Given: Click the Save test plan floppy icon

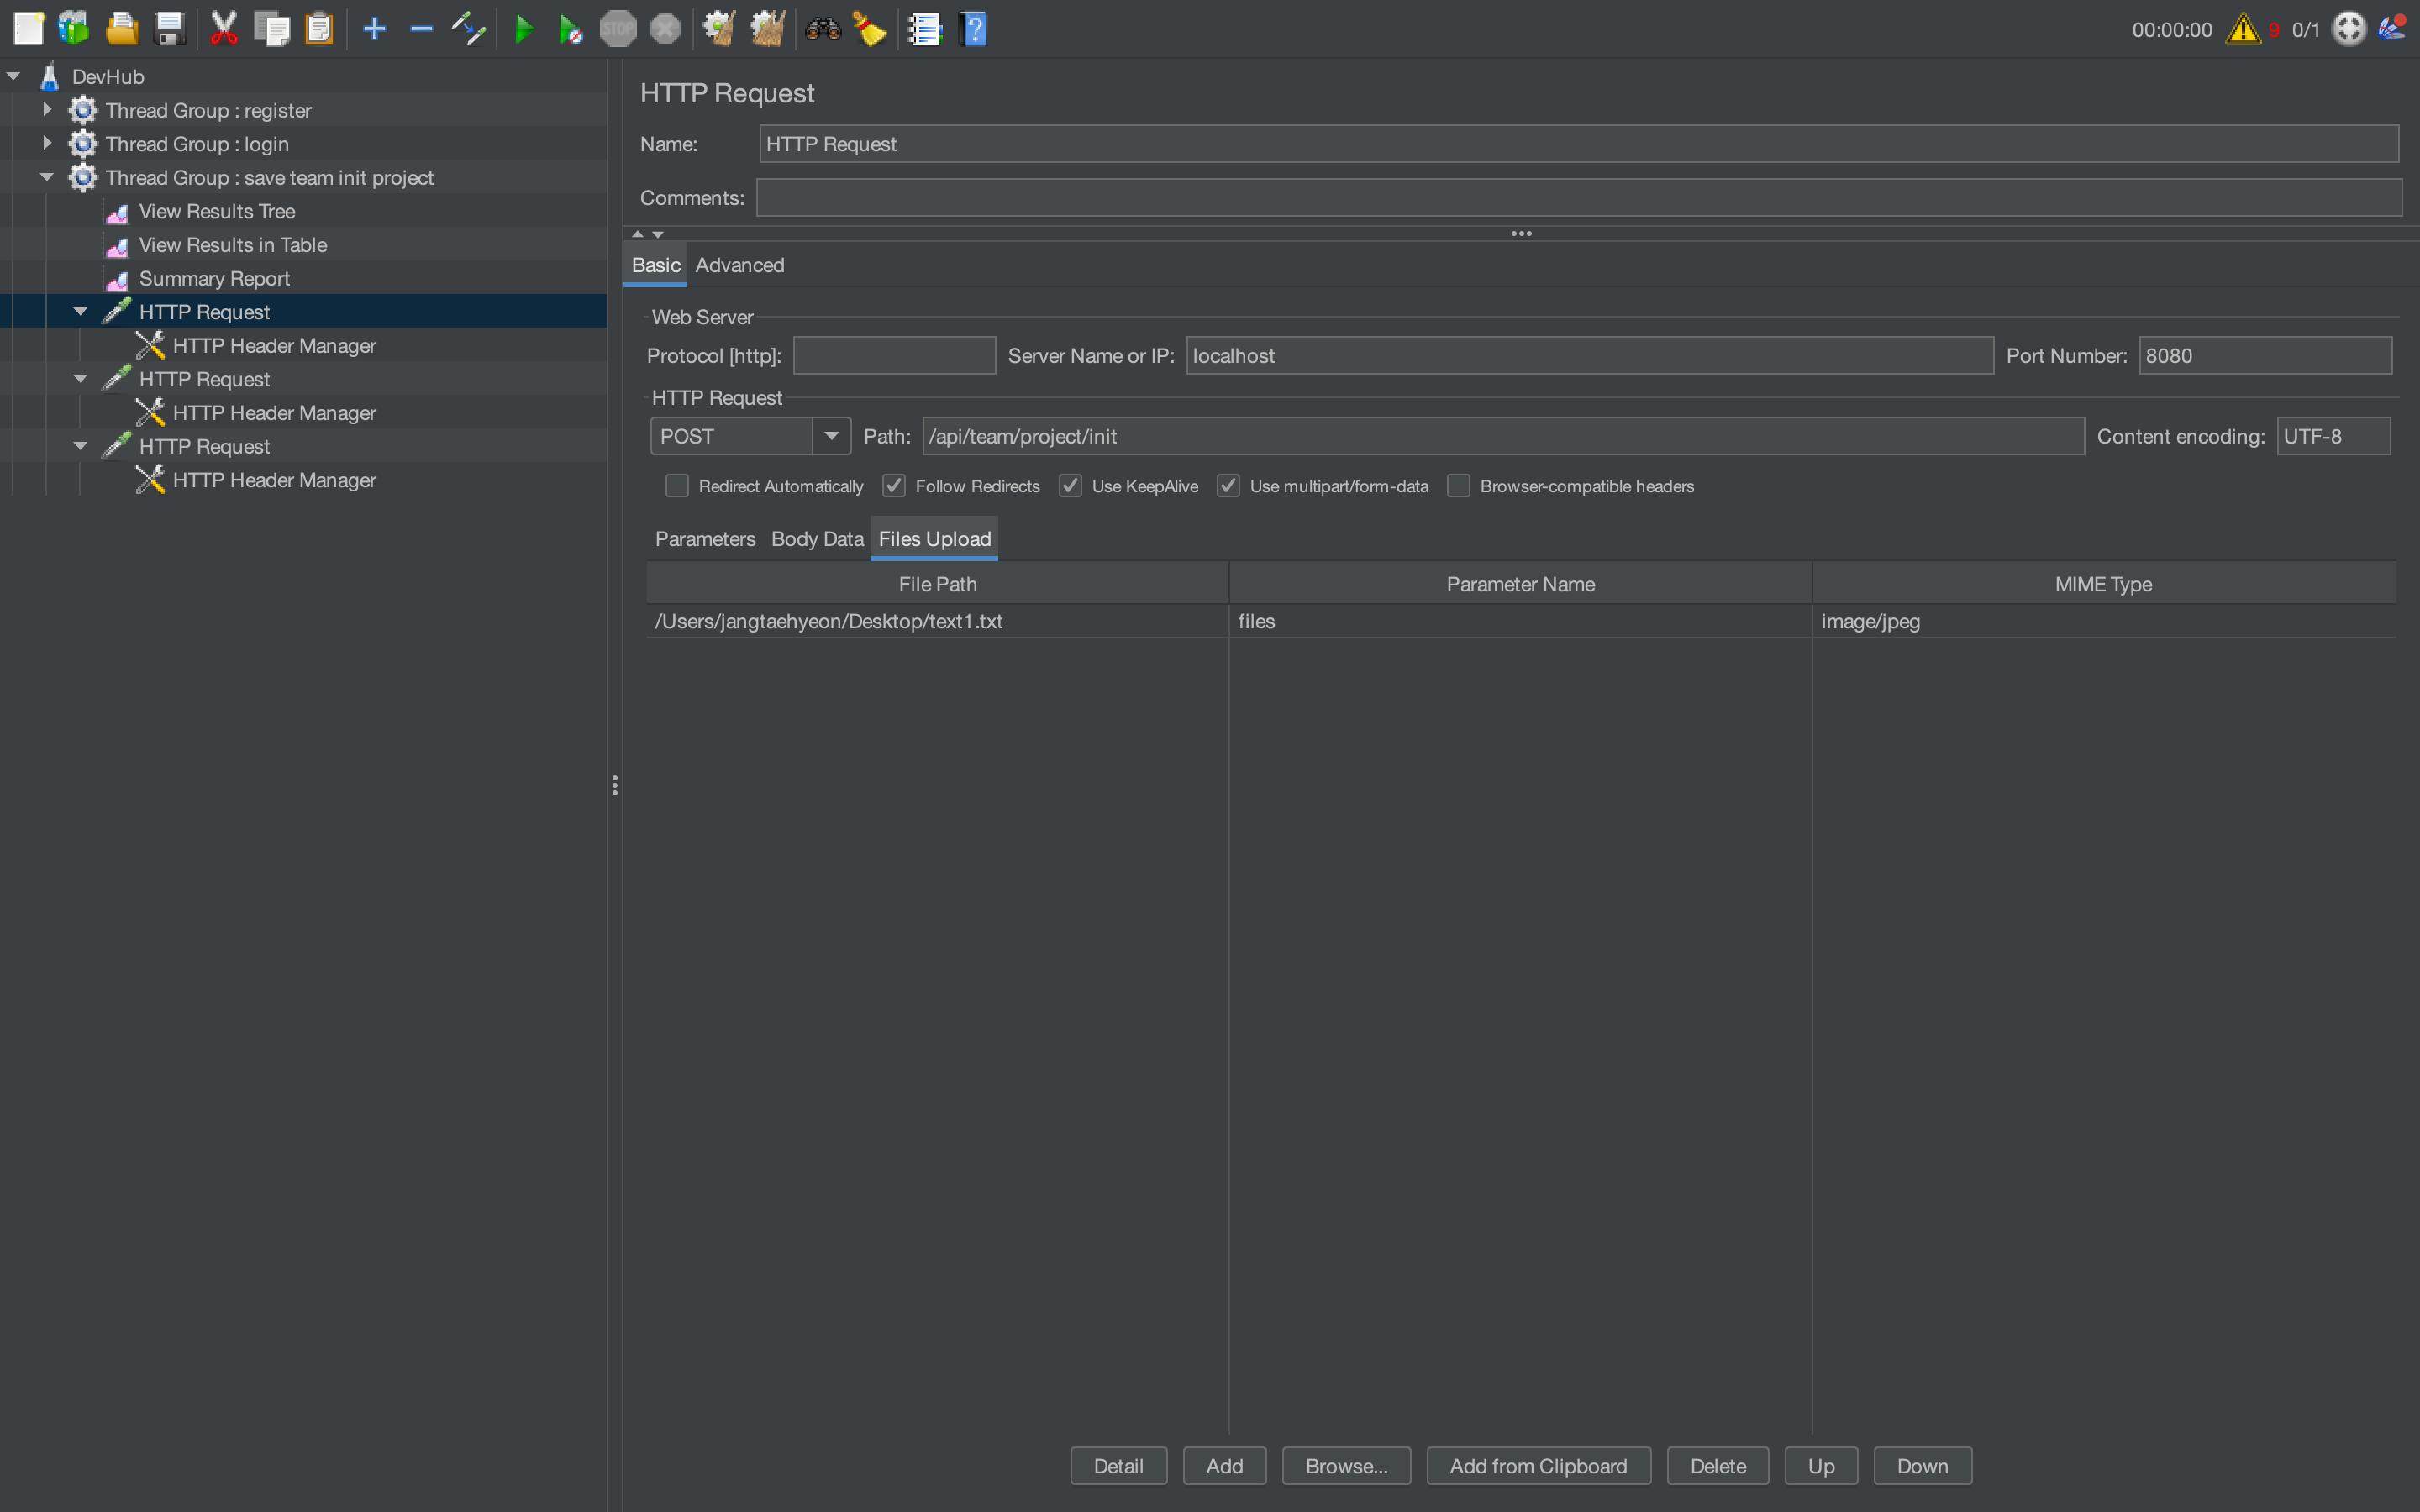Looking at the screenshot, I should 170,29.
